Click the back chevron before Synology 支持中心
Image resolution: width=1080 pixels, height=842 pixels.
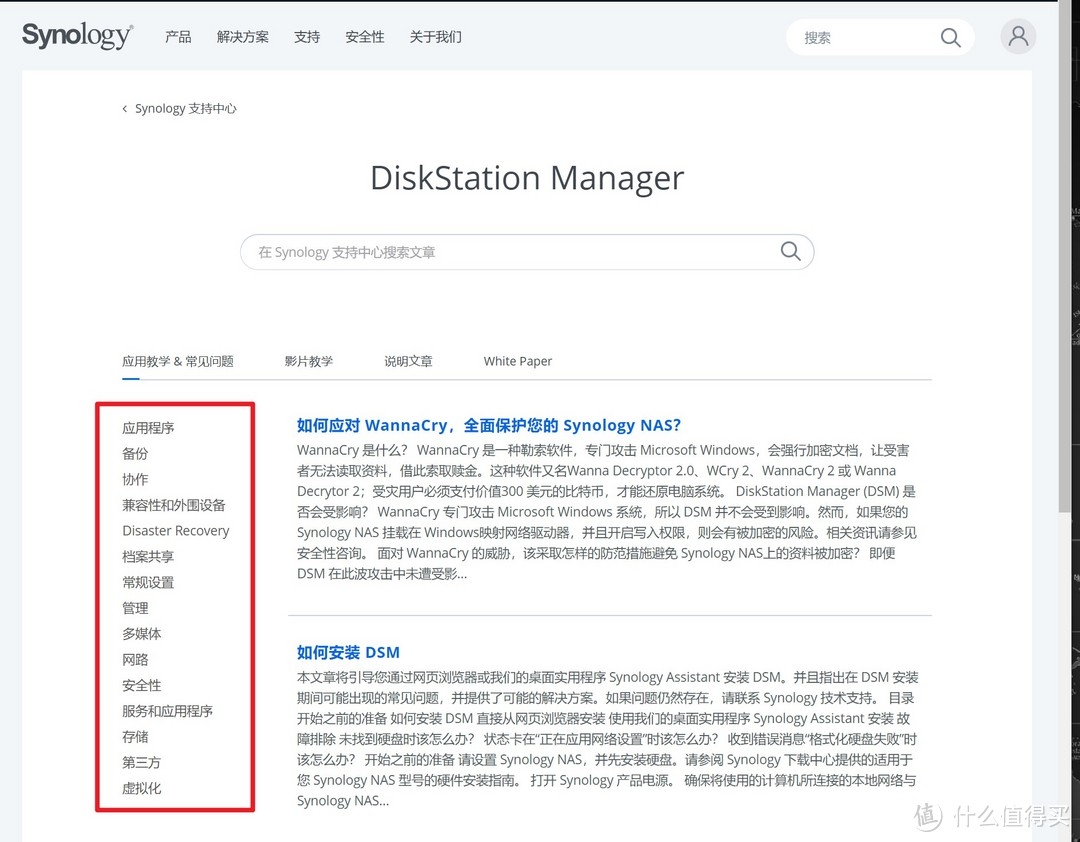[125, 108]
